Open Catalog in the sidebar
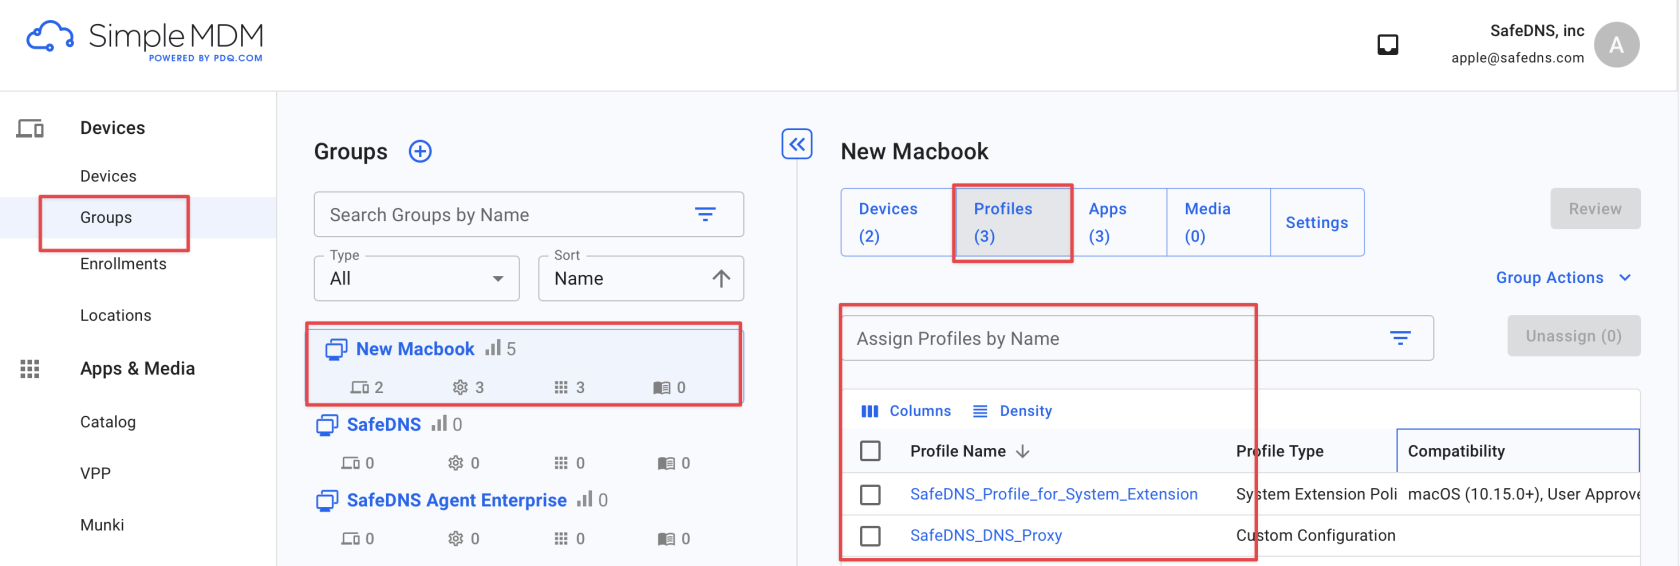Viewport: 1680px width, 566px height. (x=108, y=422)
